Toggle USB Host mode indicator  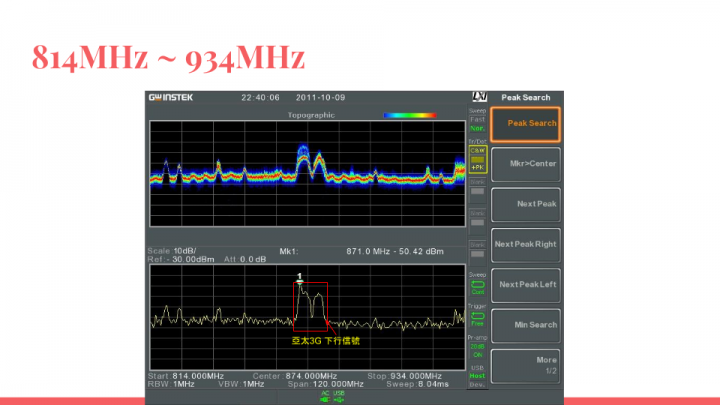(477, 376)
